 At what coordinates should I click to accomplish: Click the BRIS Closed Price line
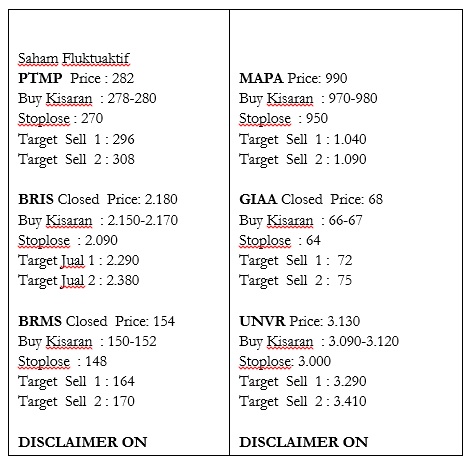(98, 199)
